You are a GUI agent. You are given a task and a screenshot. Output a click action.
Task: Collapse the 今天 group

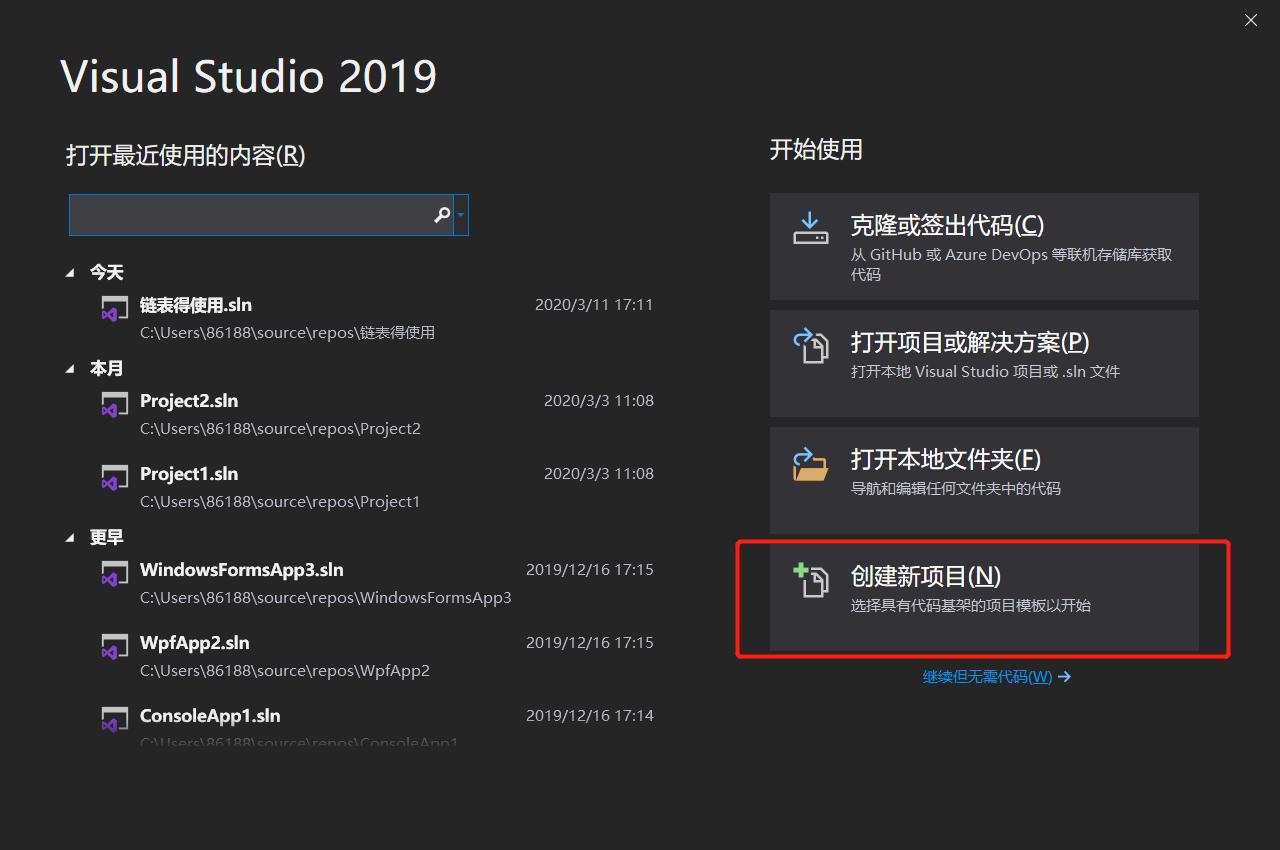point(70,272)
